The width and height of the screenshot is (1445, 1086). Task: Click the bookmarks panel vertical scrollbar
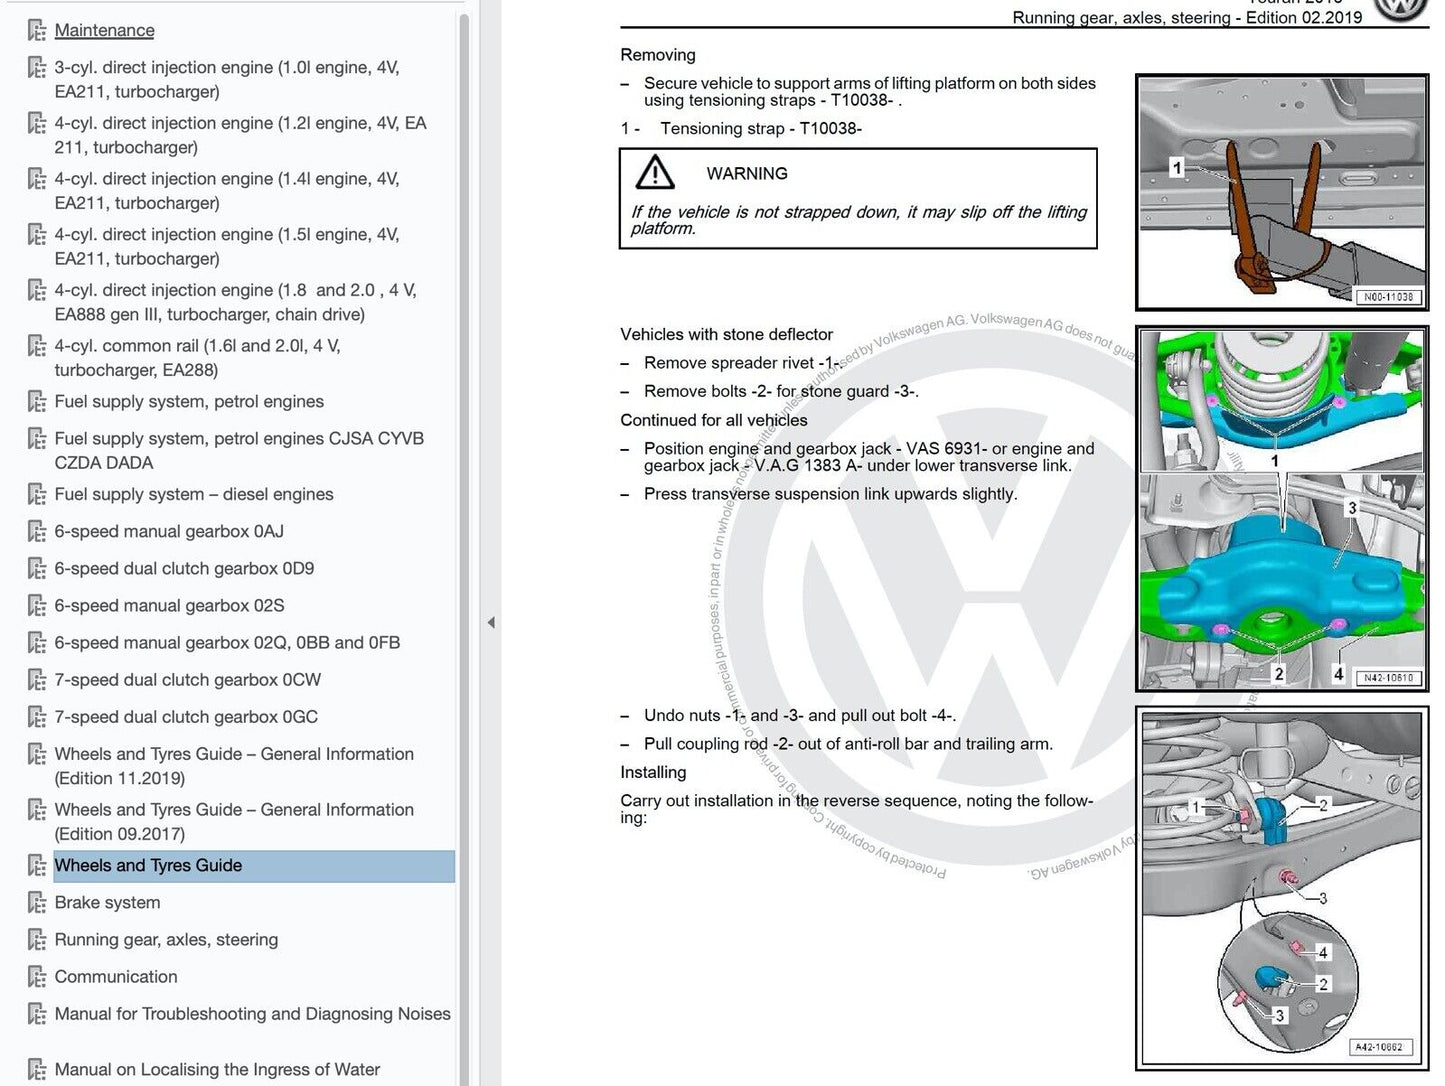pos(464,500)
